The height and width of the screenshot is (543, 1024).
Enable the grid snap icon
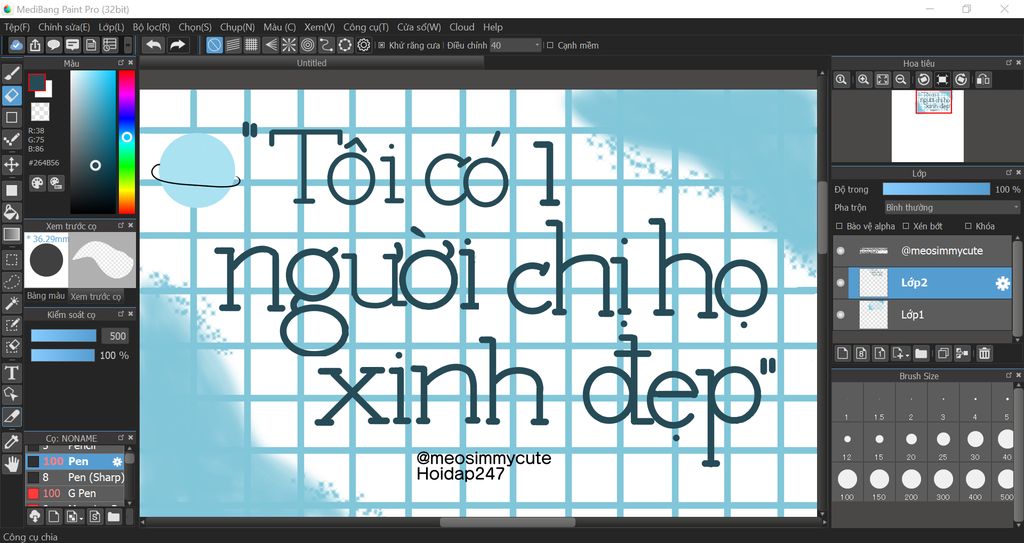(x=251, y=45)
